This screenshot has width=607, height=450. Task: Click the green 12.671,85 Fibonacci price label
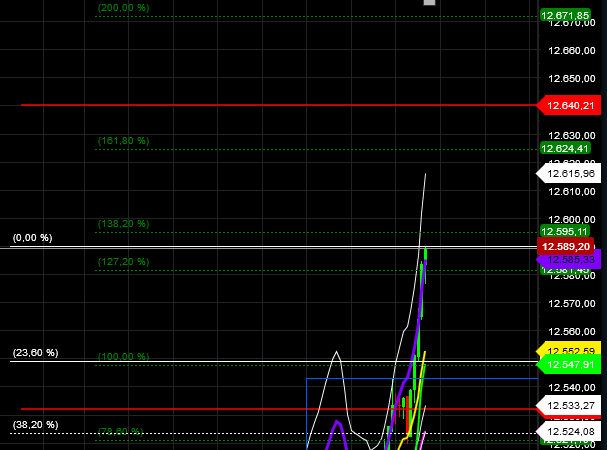pos(565,15)
